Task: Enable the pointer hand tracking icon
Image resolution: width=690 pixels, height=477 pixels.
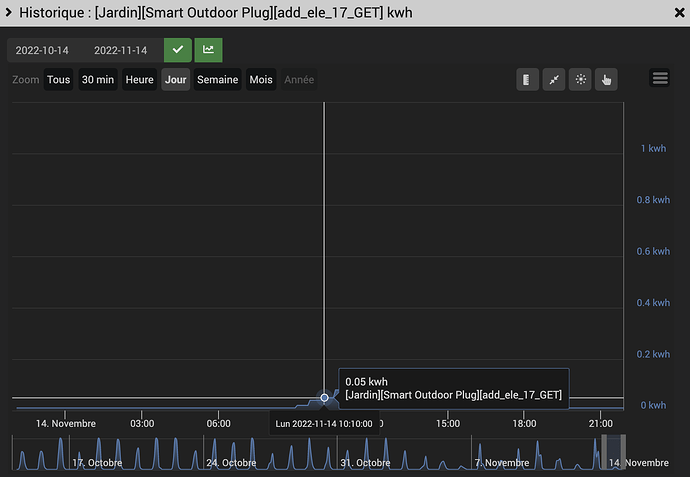Action: tap(606, 80)
